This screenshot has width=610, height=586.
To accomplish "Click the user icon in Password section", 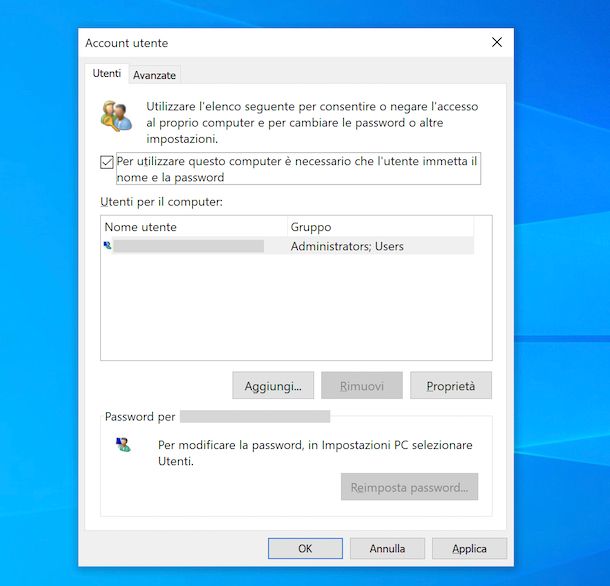I will pos(123,444).
